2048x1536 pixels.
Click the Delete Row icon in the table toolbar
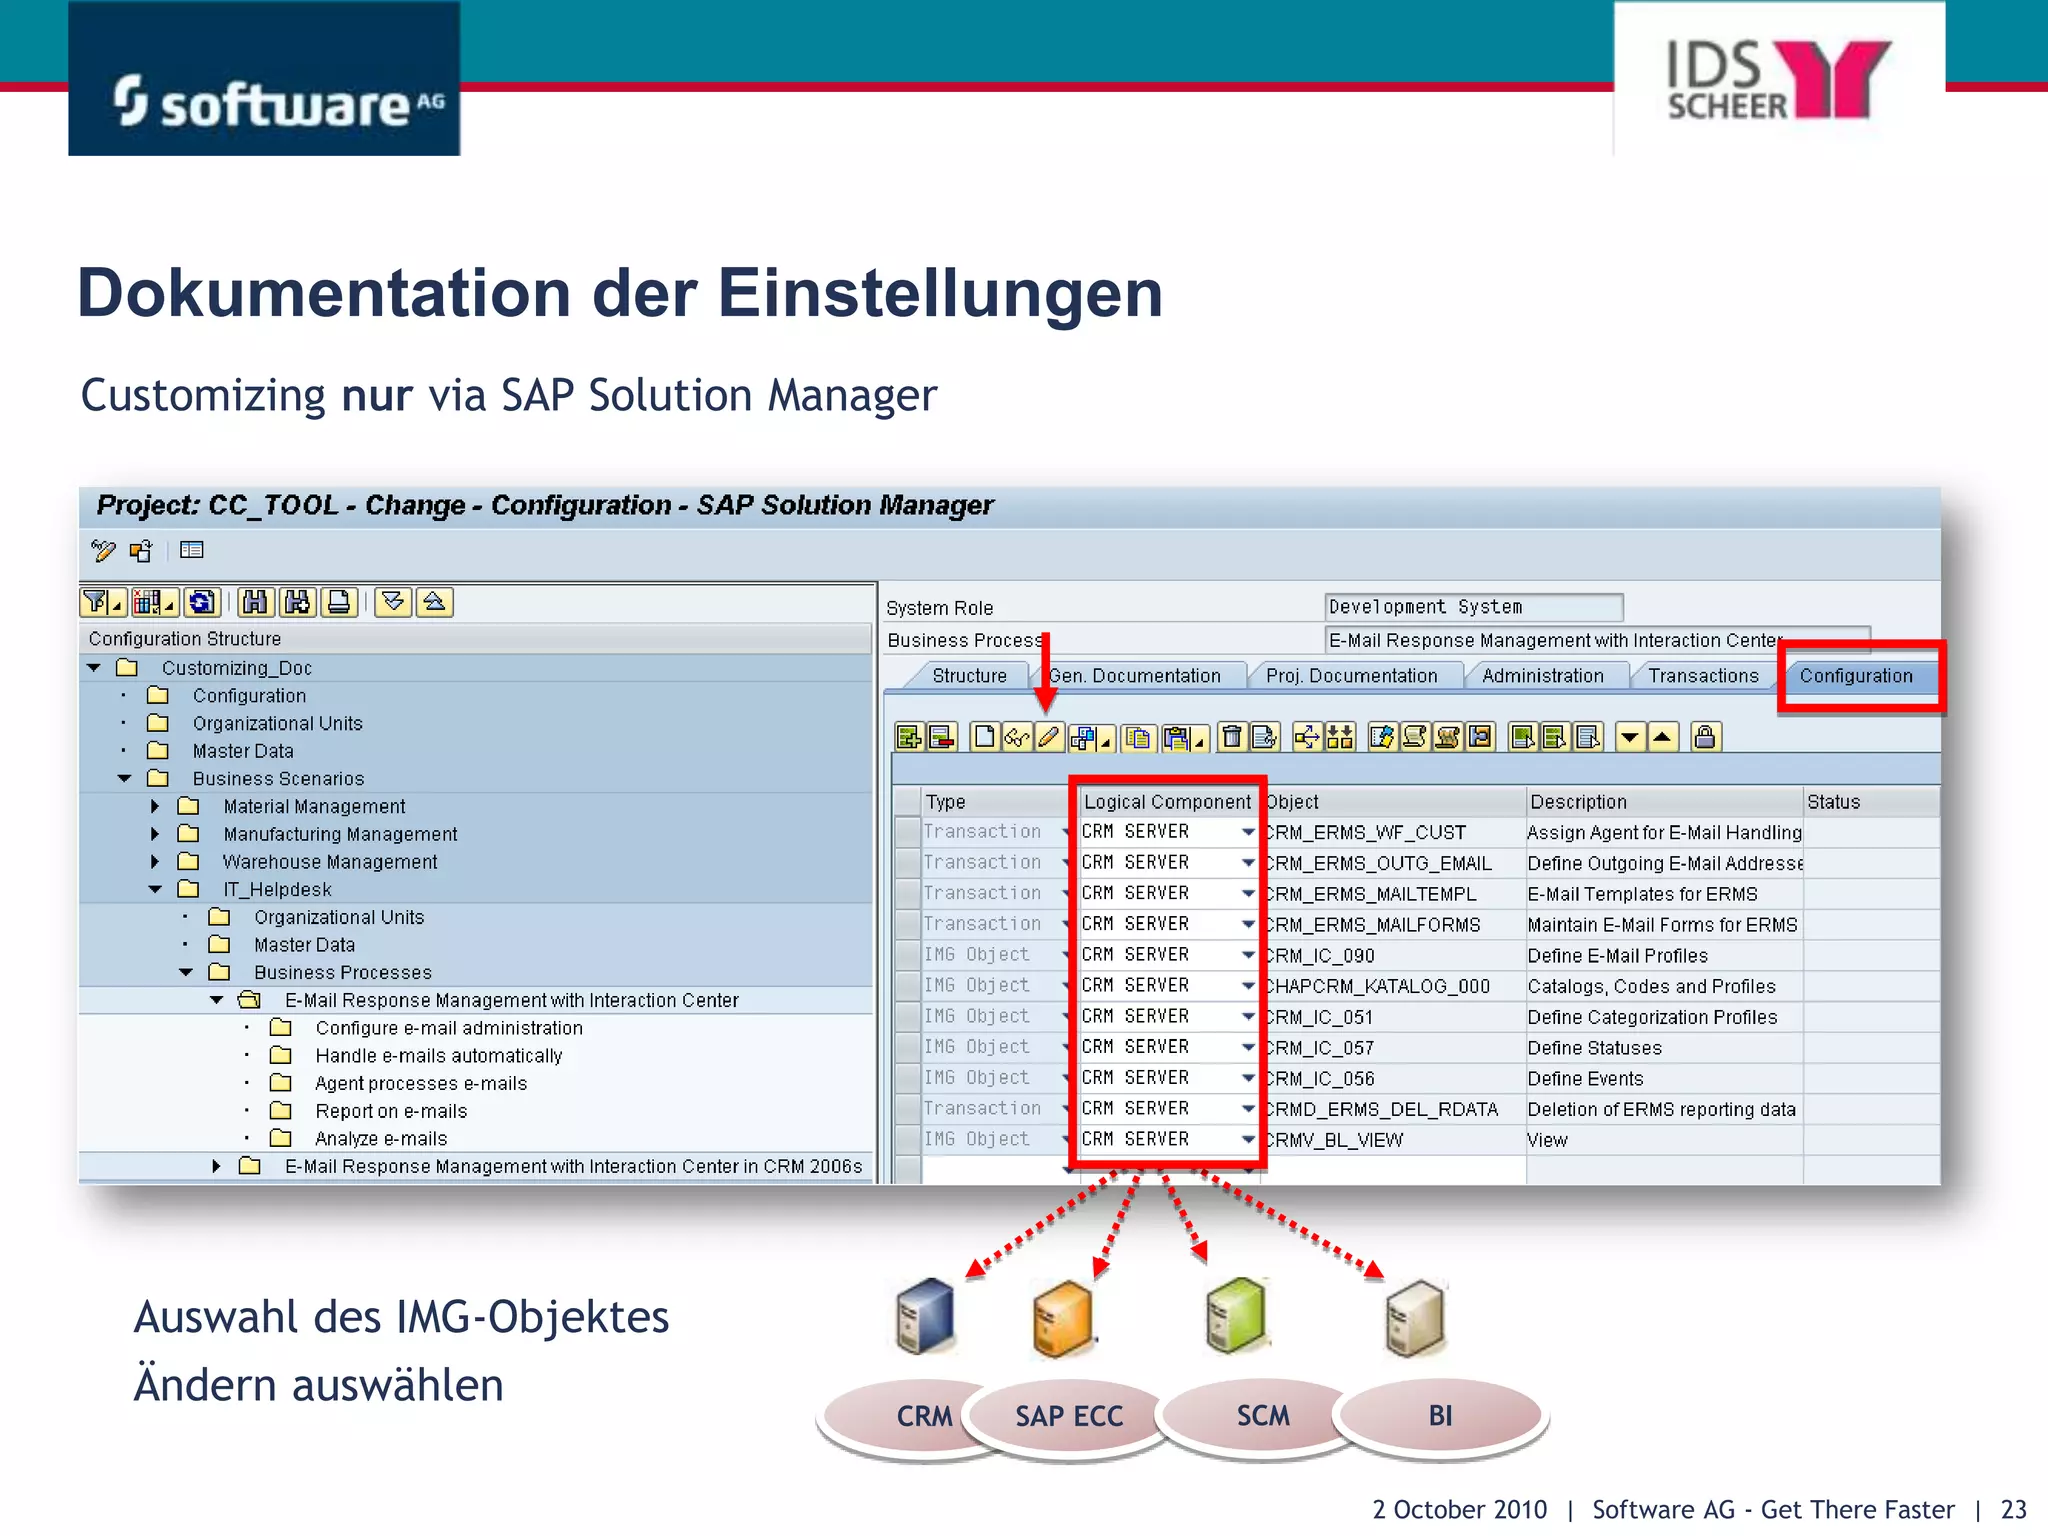click(x=942, y=738)
